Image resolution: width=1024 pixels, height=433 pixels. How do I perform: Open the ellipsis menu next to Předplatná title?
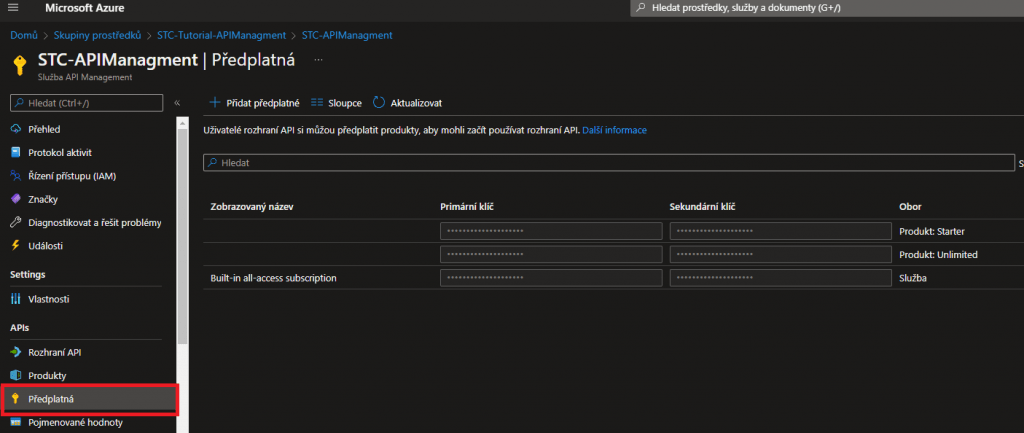319,60
